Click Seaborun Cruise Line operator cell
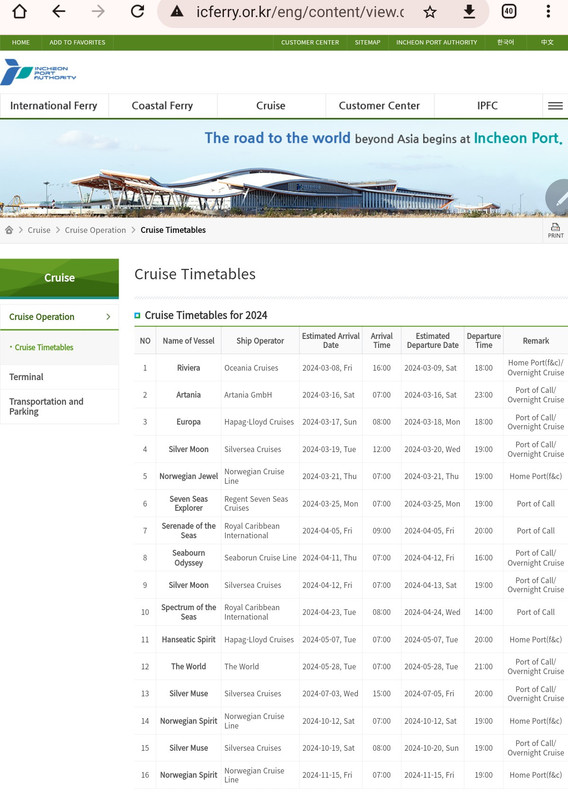This screenshot has height=800, width=568. pyautogui.click(x=260, y=558)
